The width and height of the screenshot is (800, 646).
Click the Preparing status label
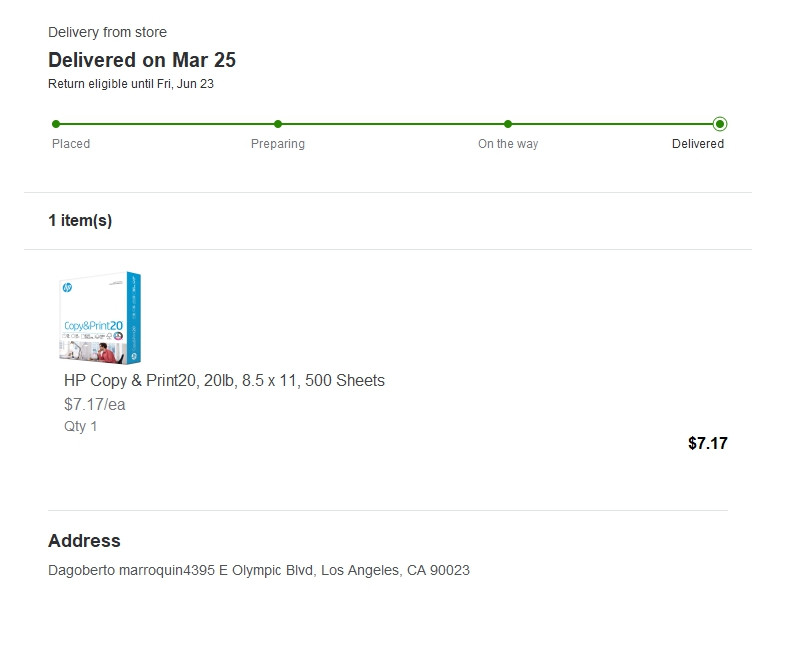point(278,144)
